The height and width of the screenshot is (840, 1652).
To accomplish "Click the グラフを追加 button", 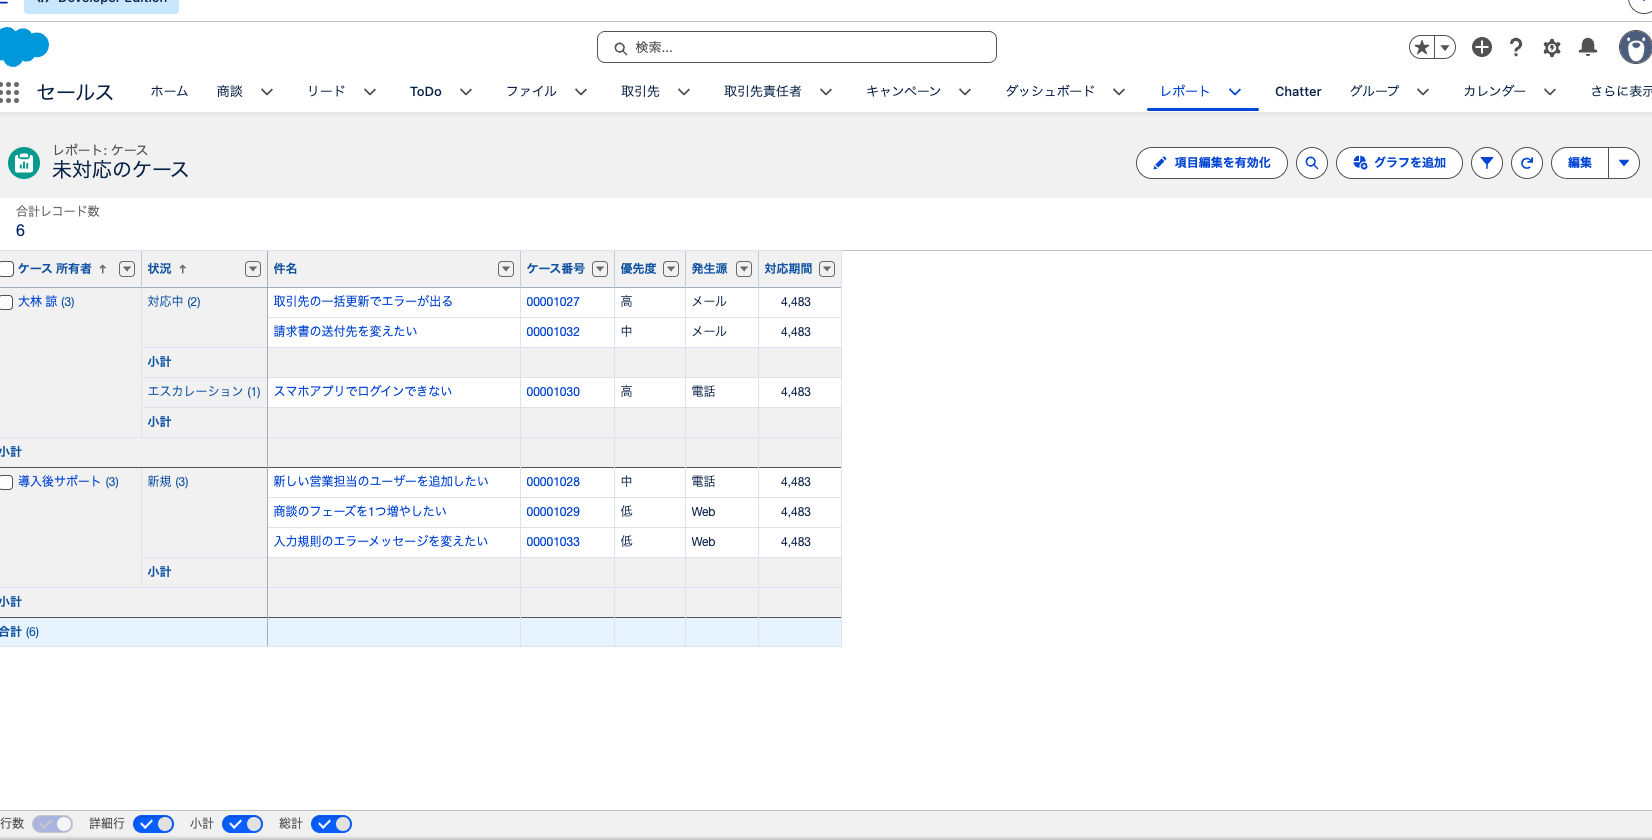I will (1399, 163).
